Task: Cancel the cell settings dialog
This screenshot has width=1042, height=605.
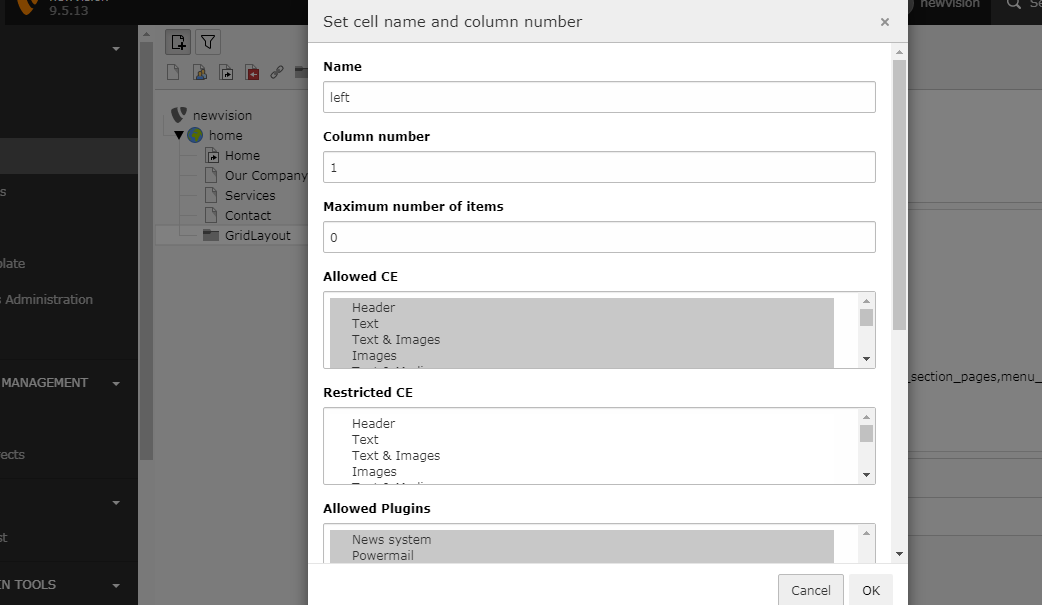Action: coord(810,590)
